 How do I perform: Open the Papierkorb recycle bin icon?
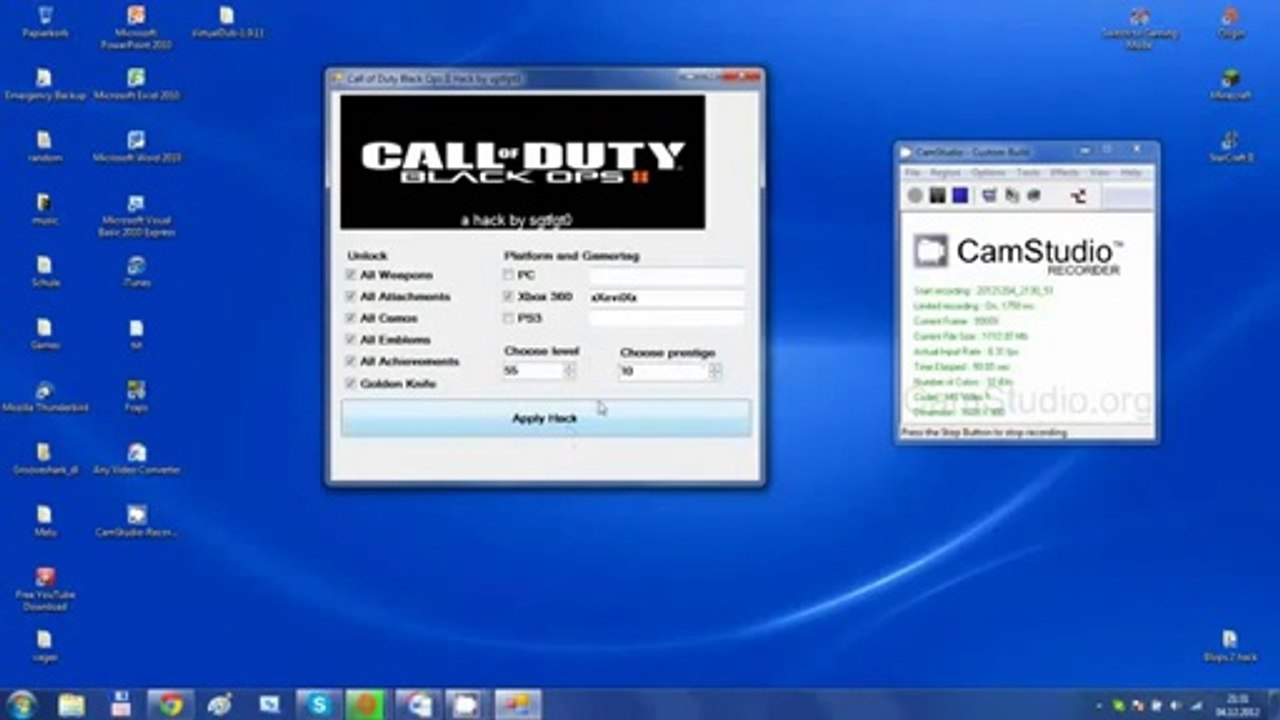[x=45, y=22]
